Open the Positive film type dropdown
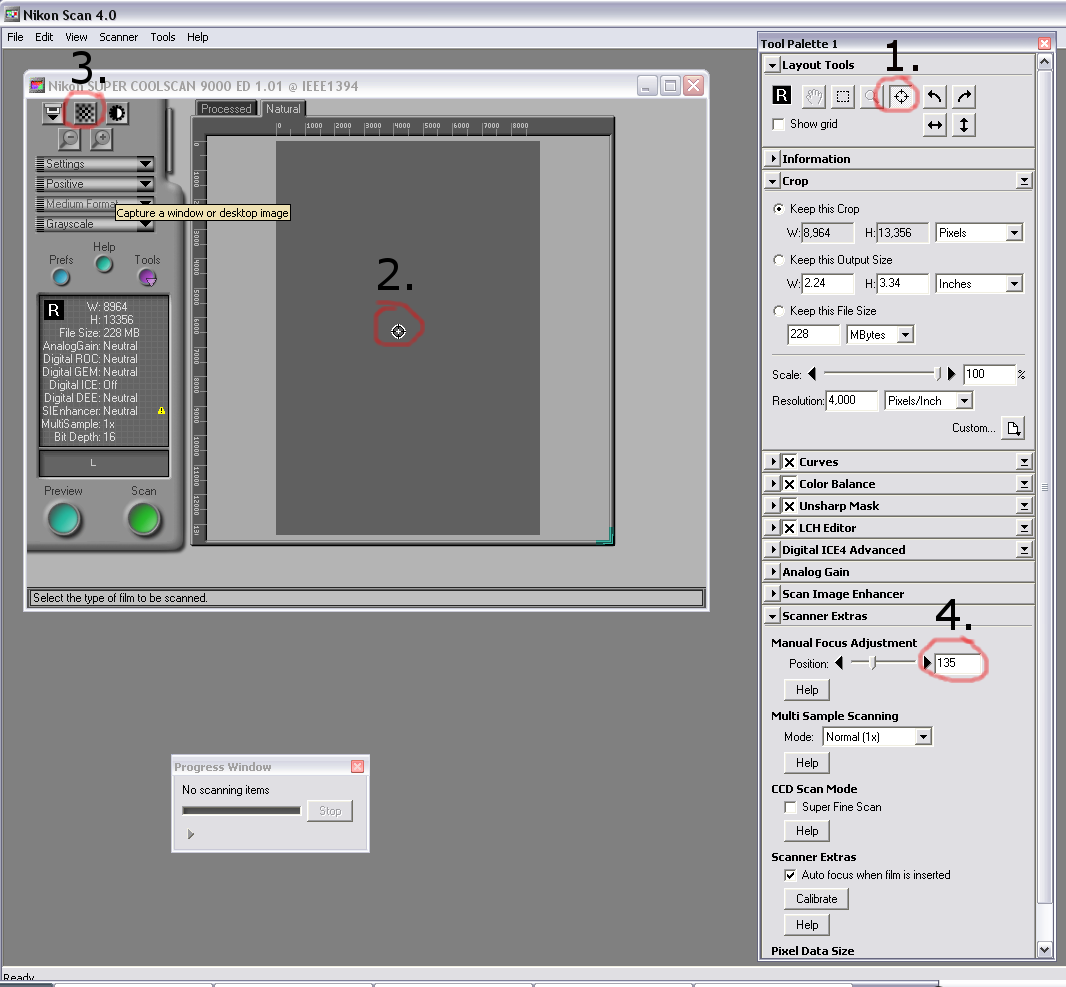Viewport: 1066px width, 987px height. 94,184
